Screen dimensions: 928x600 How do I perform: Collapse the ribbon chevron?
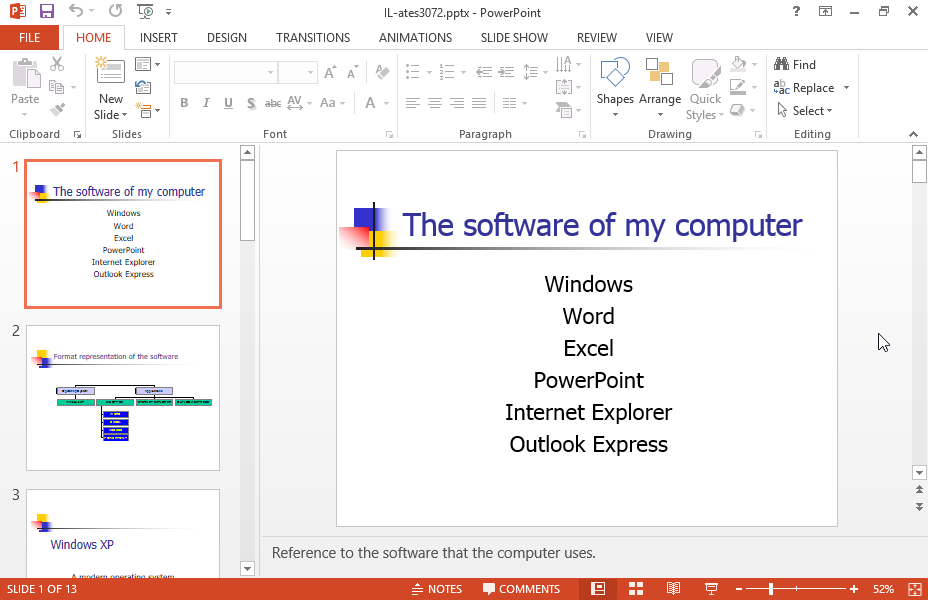pyautogui.click(x=913, y=134)
